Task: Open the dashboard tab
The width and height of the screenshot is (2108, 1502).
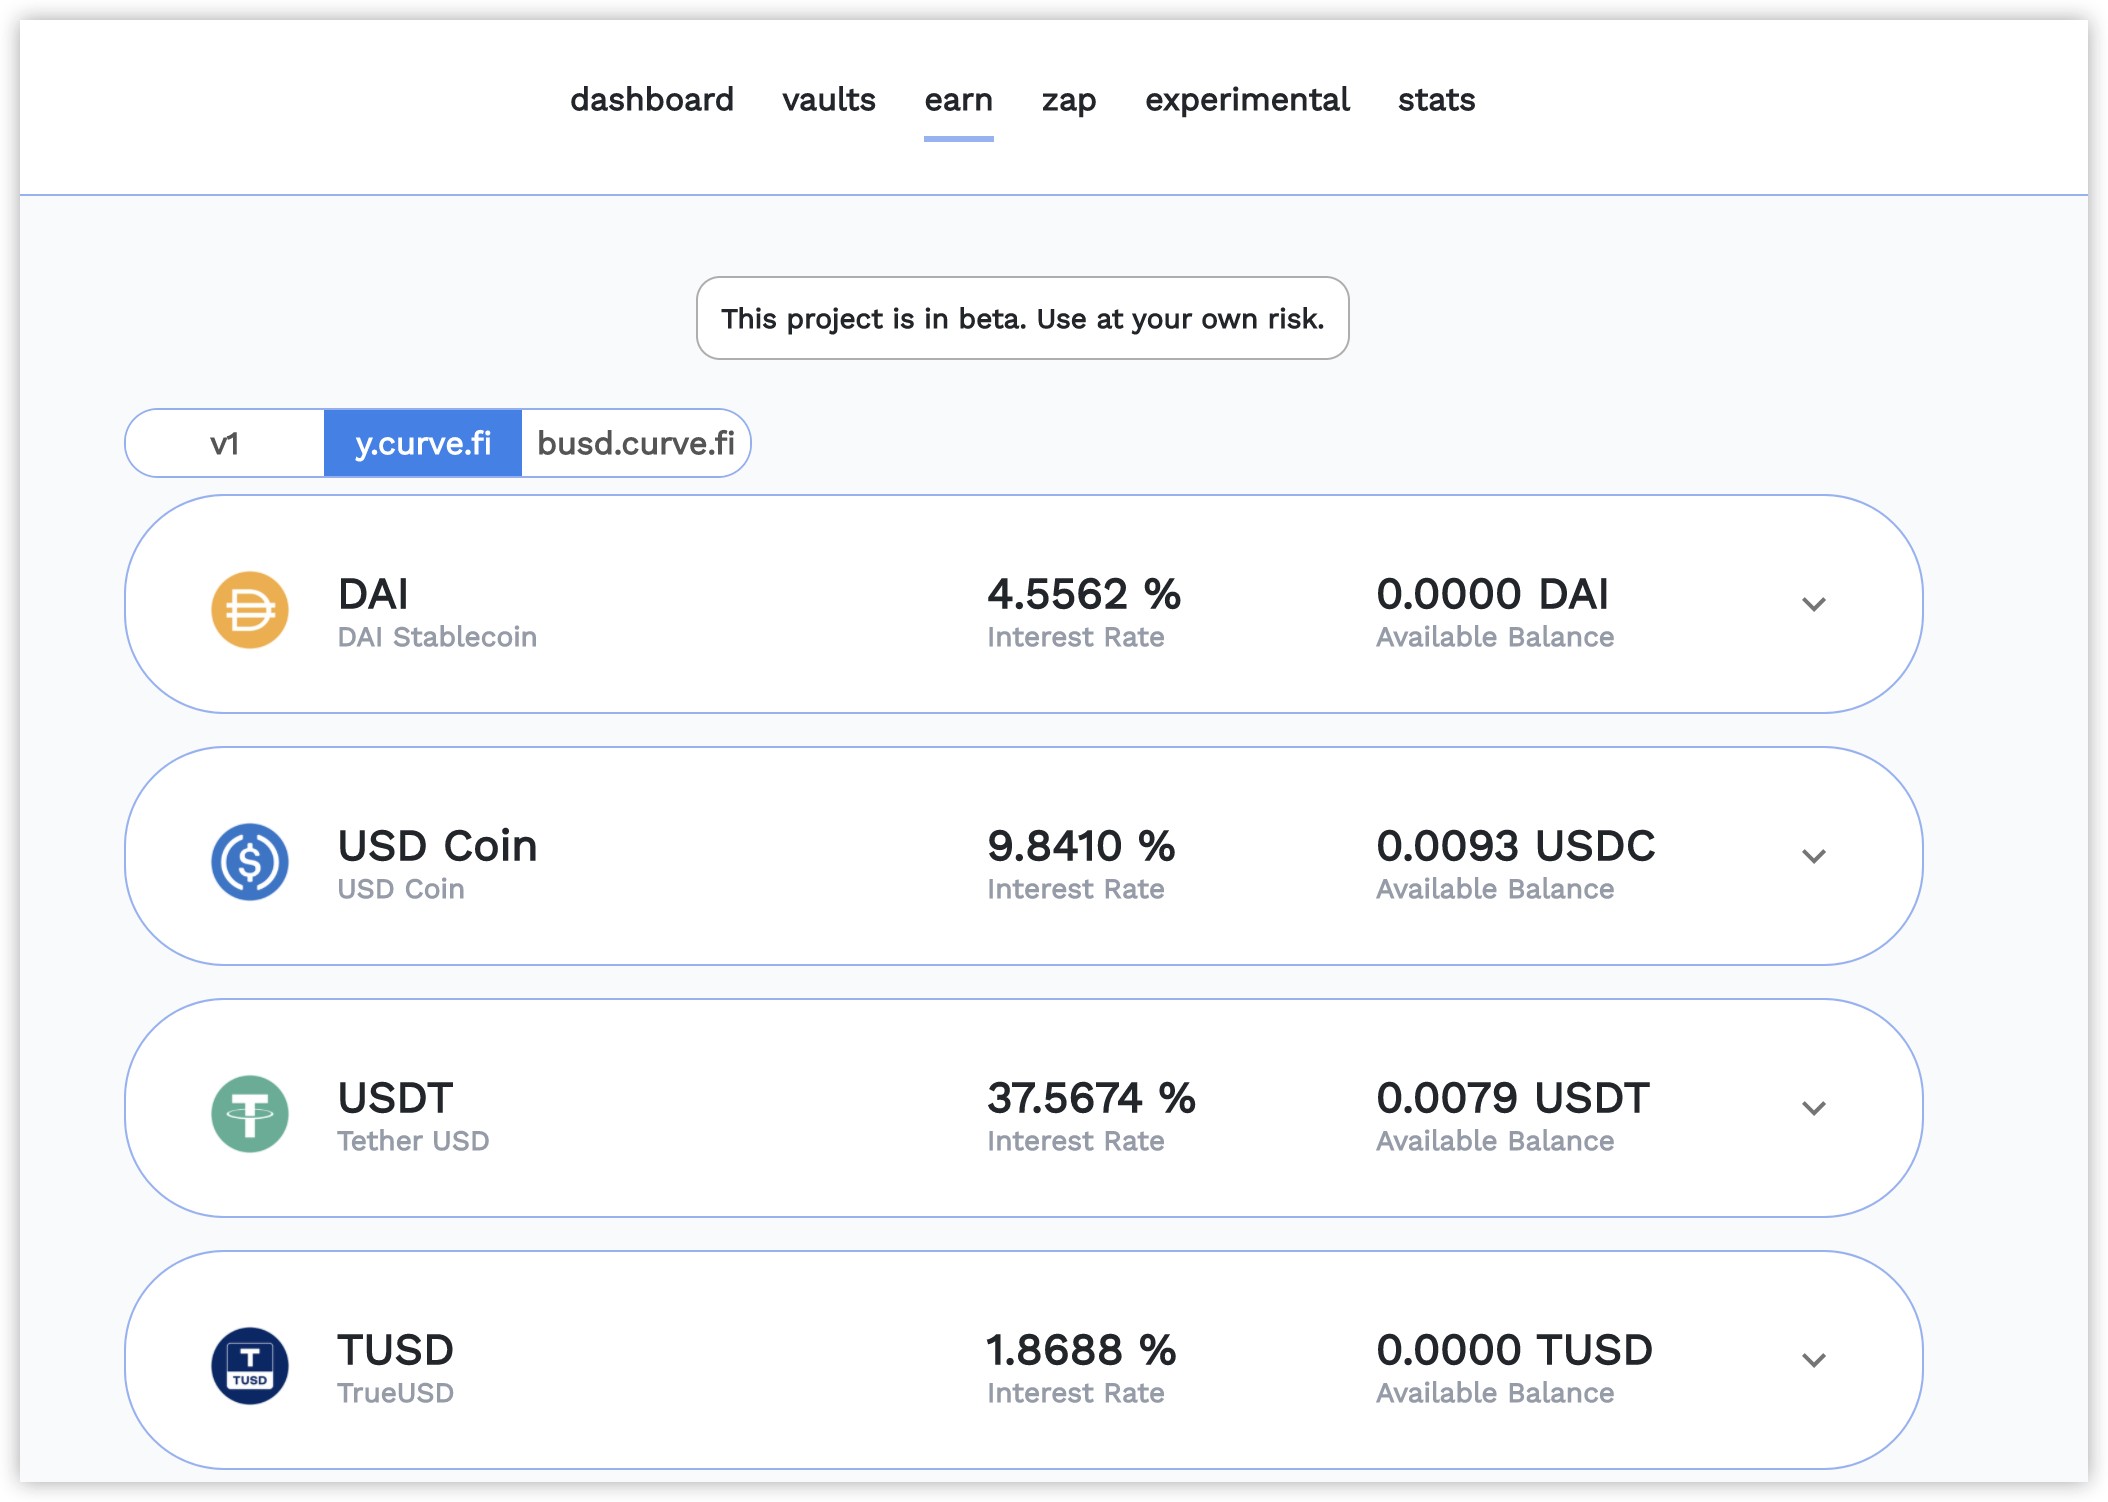Action: (652, 100)
